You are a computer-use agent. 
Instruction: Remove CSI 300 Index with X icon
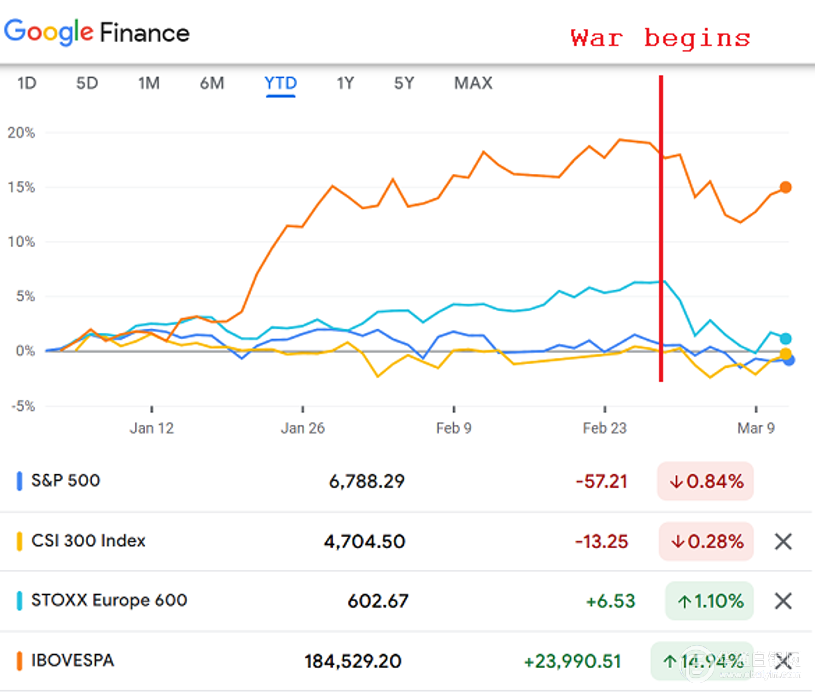coord(783,541)
